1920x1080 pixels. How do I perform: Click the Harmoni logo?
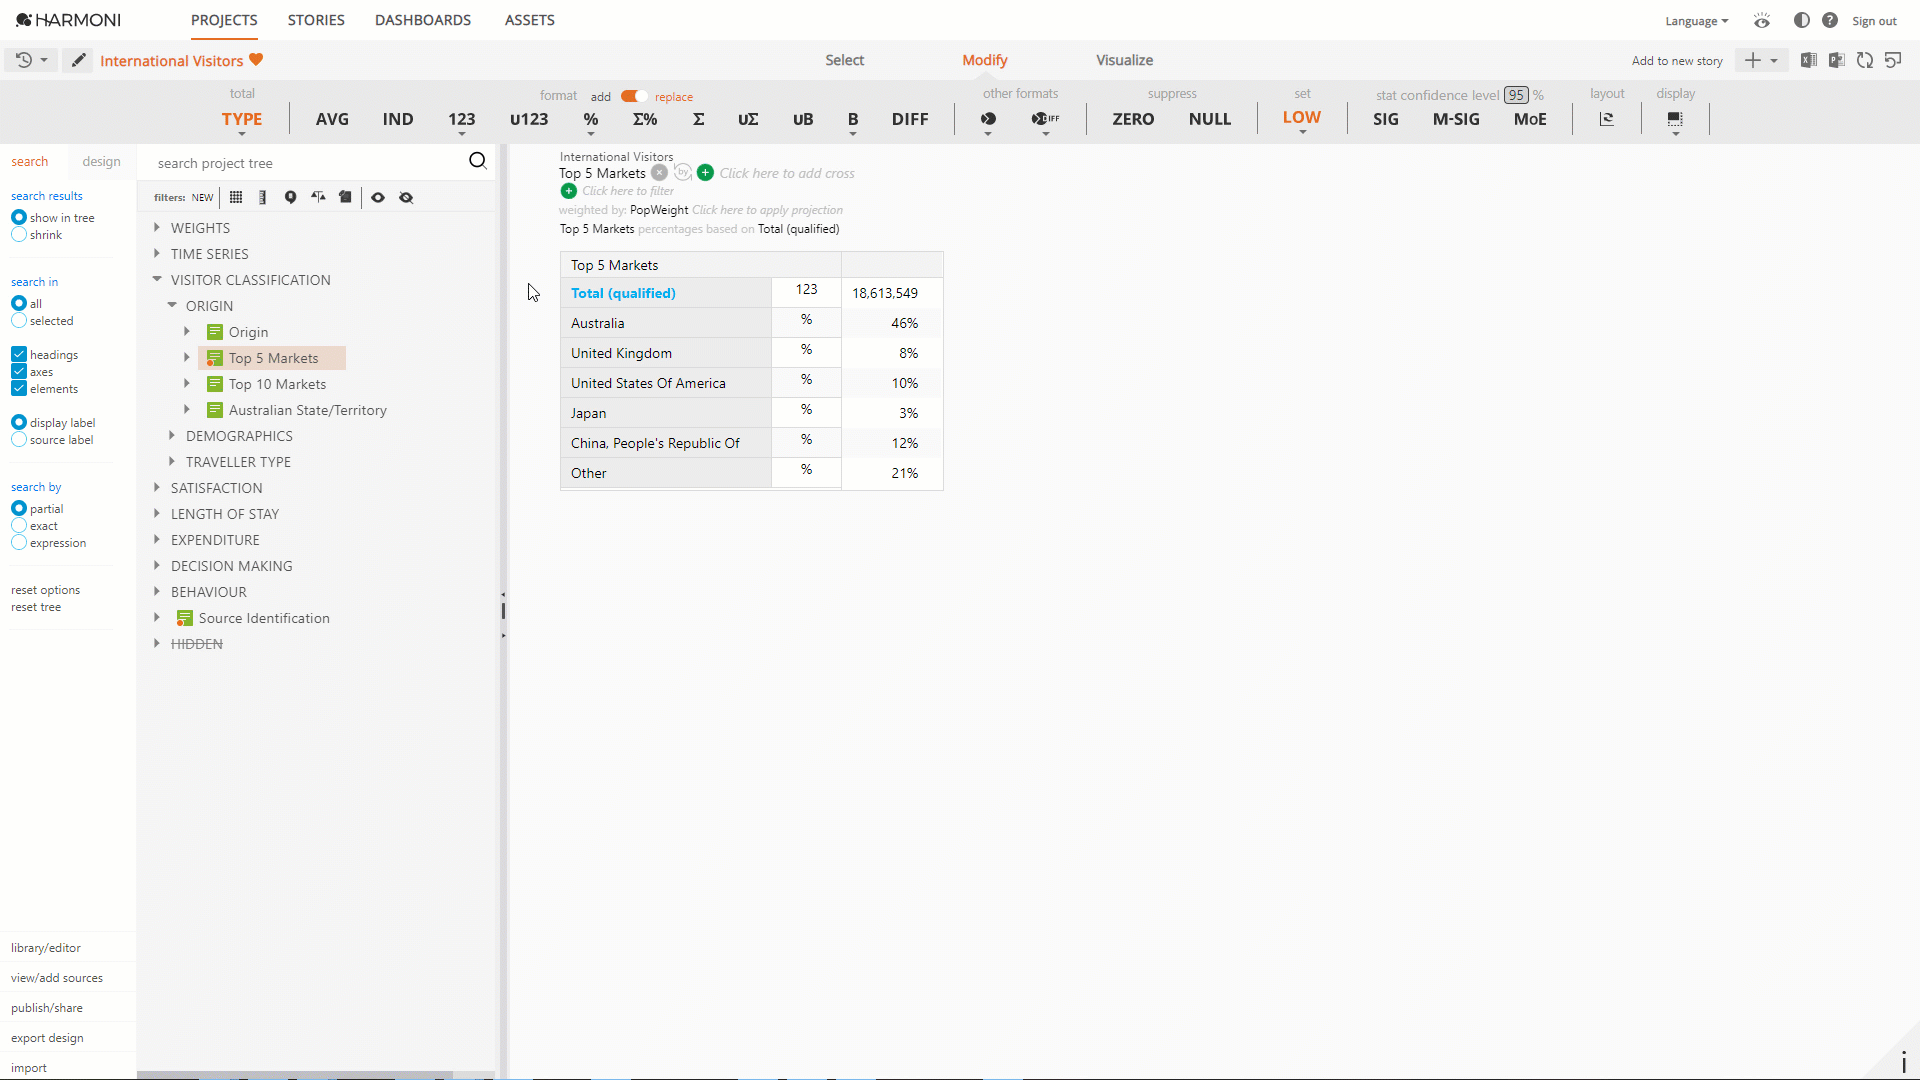(68, 20)
